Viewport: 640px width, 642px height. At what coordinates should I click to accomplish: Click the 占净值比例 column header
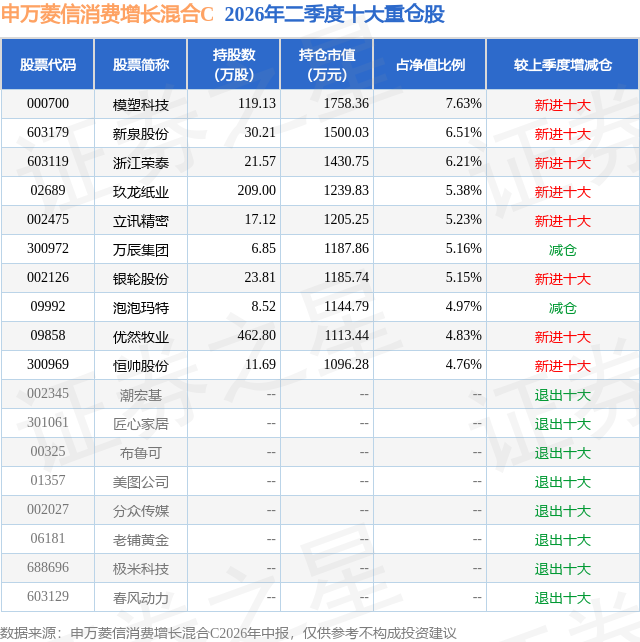click(x=430, y=65)
